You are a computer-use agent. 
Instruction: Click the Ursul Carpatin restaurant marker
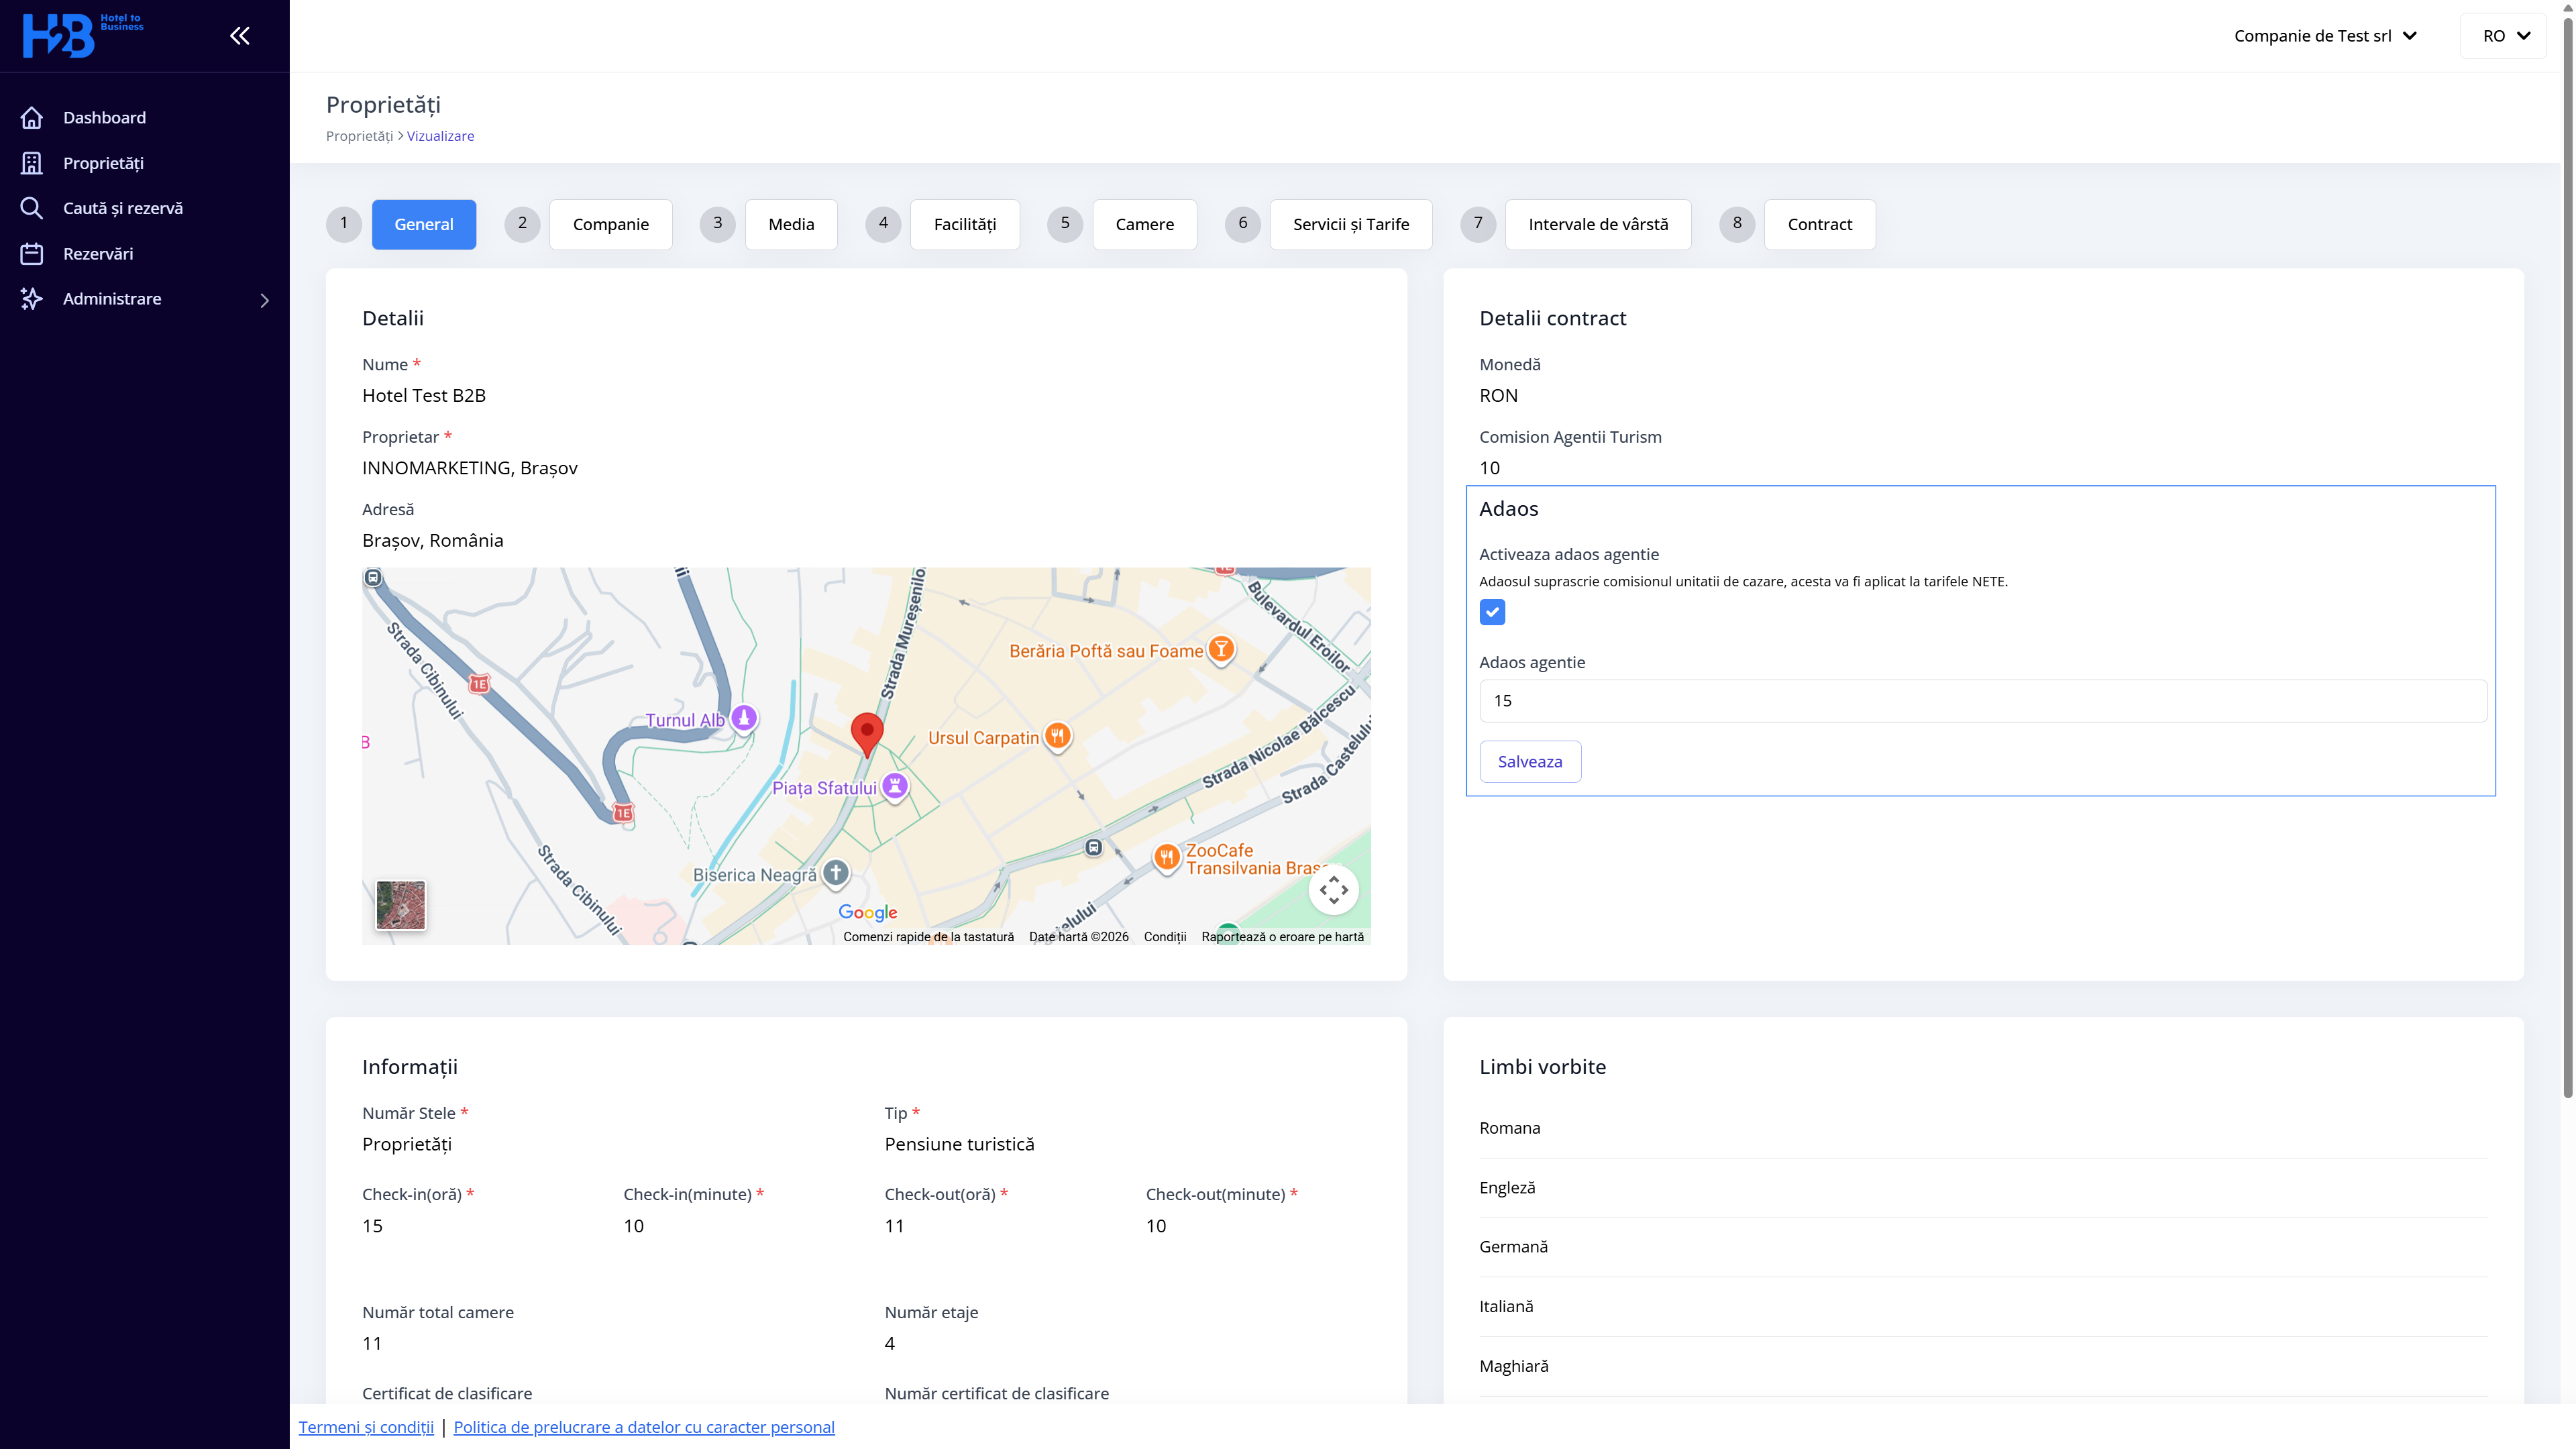click(1057, 736)
